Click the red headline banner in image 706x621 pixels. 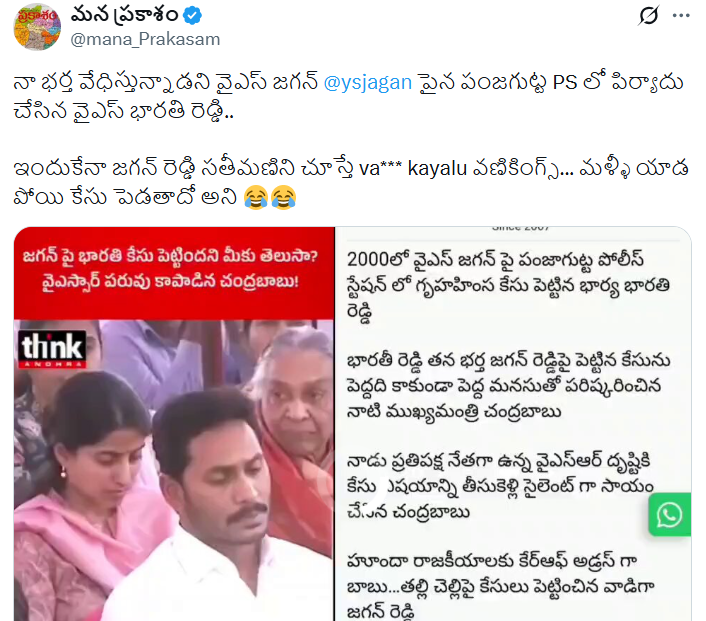tap(174, 273)
